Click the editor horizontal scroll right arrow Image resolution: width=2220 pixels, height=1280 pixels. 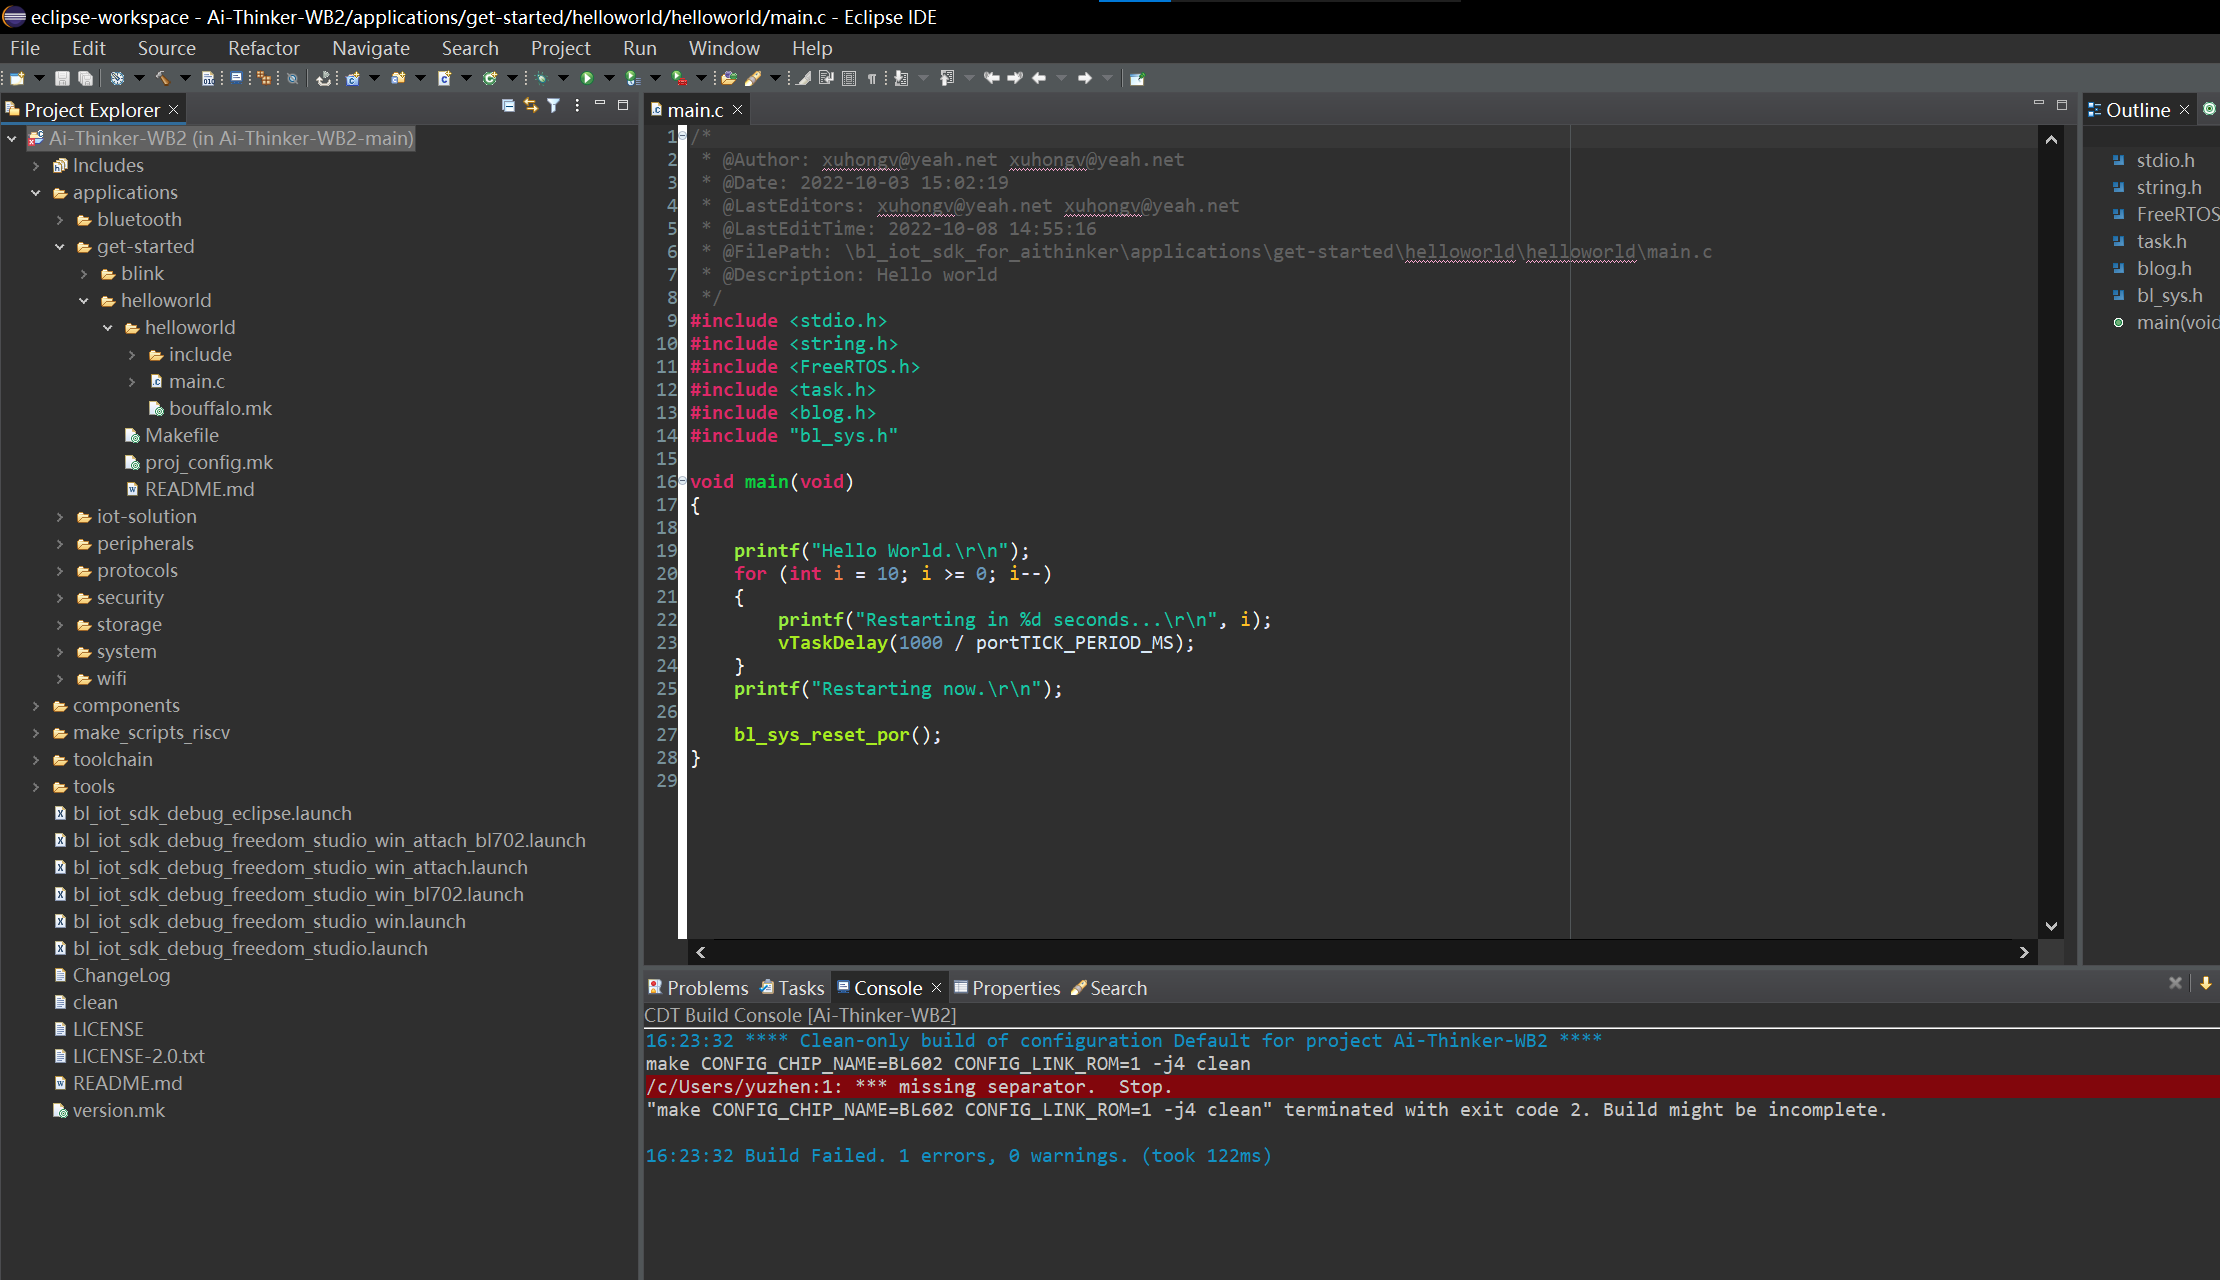[x=2024, y=952]
